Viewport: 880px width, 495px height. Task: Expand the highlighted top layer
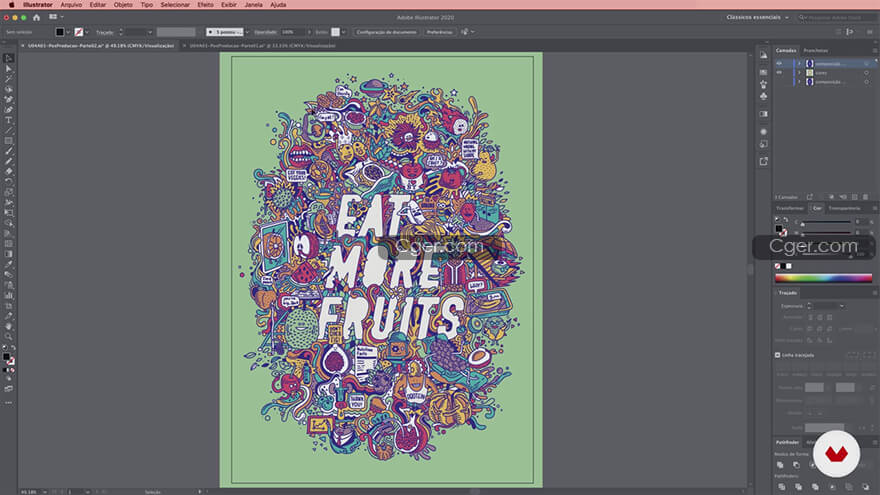click(799, 63)
